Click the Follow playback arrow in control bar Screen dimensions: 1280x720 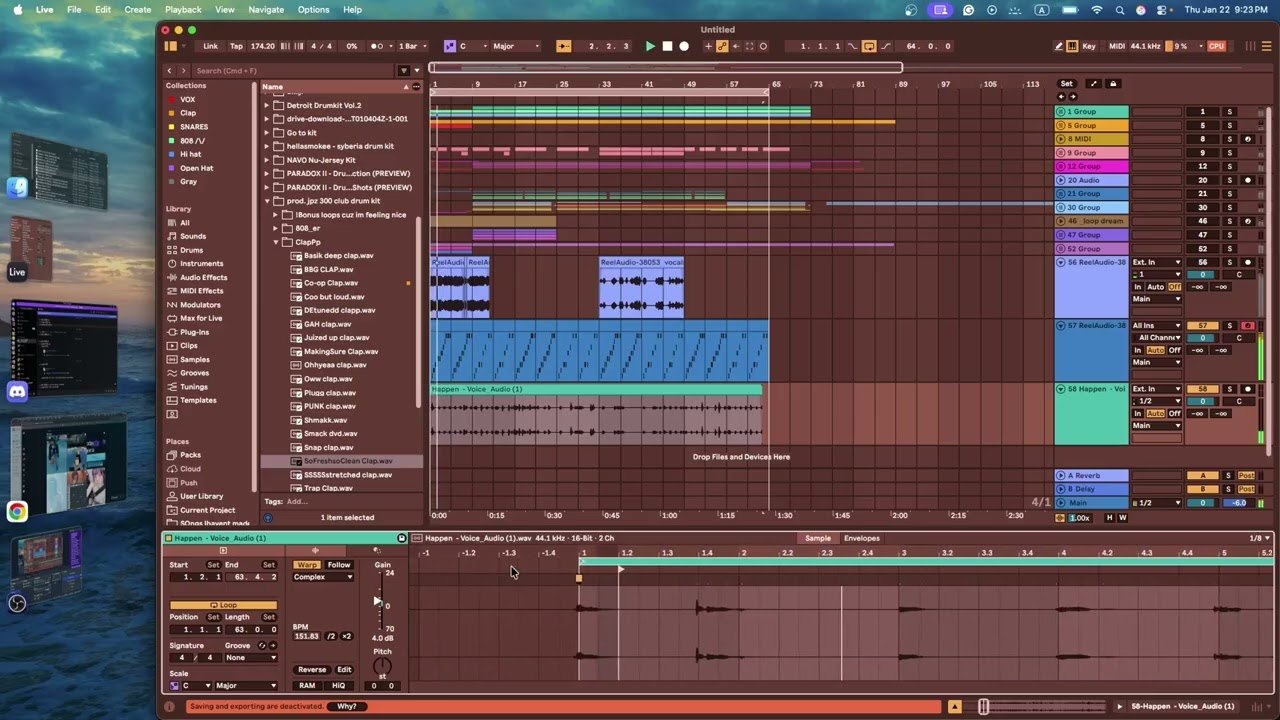coord(564,46)
